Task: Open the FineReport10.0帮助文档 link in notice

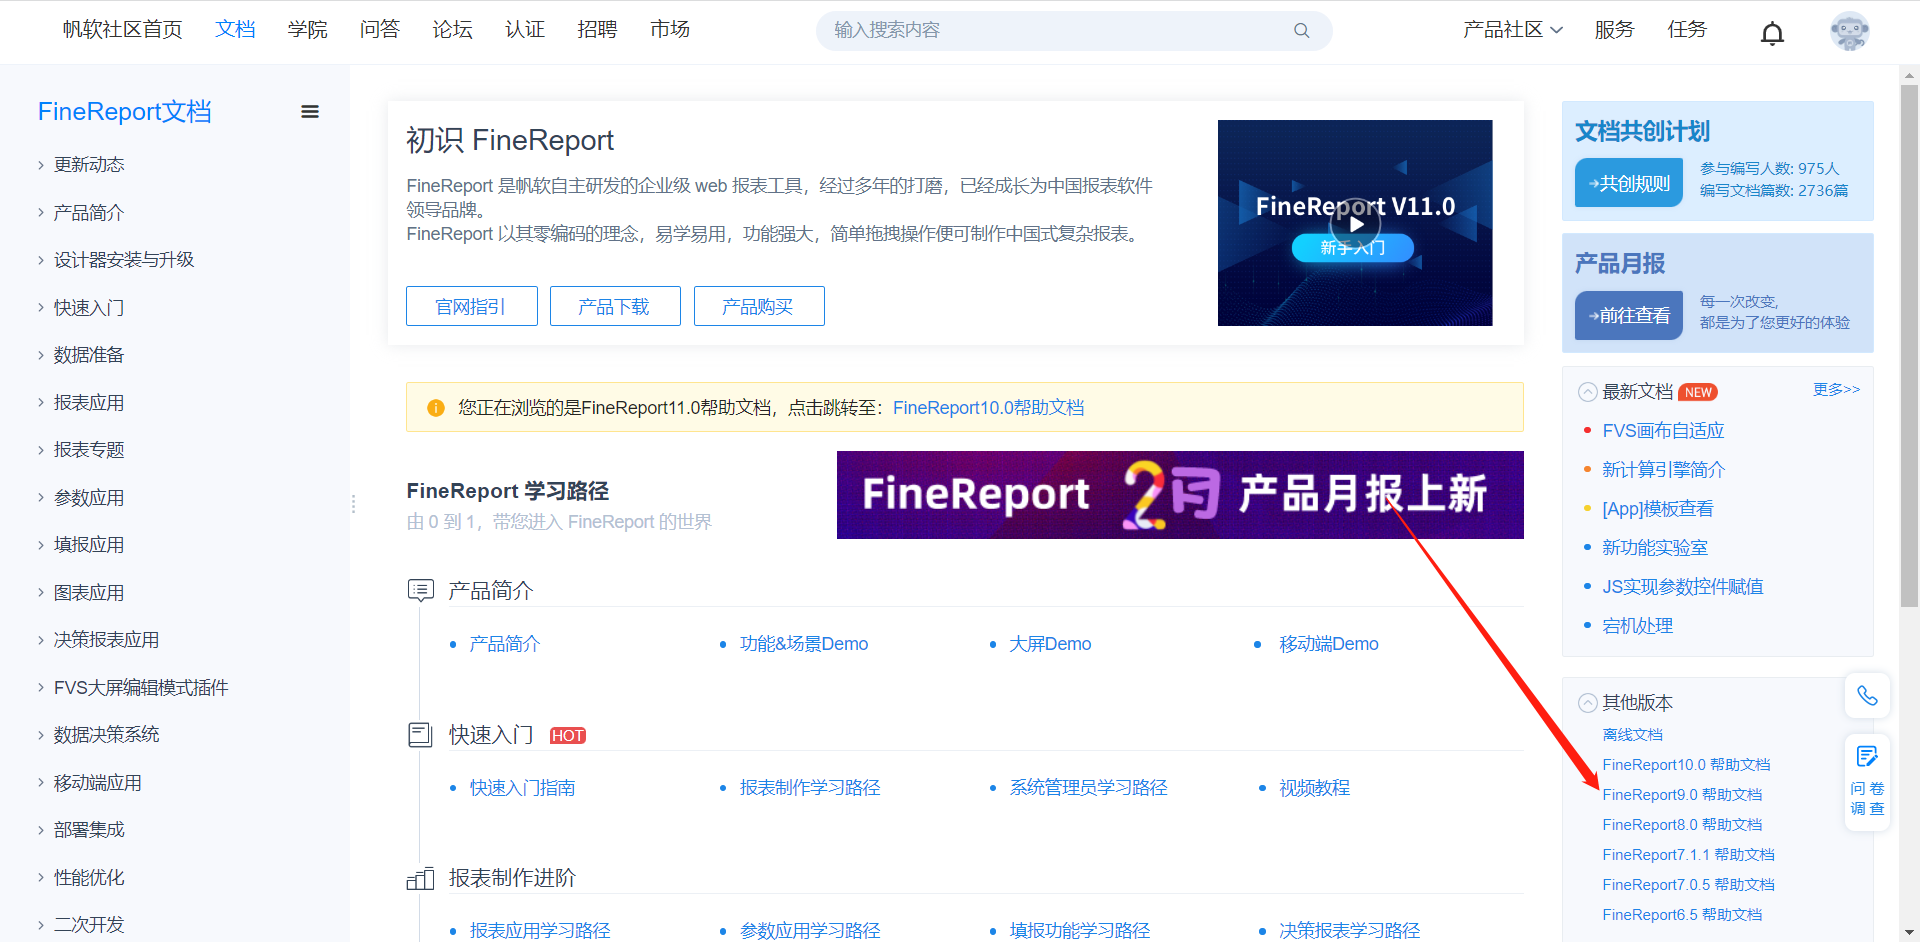Action: pos(988,408)
